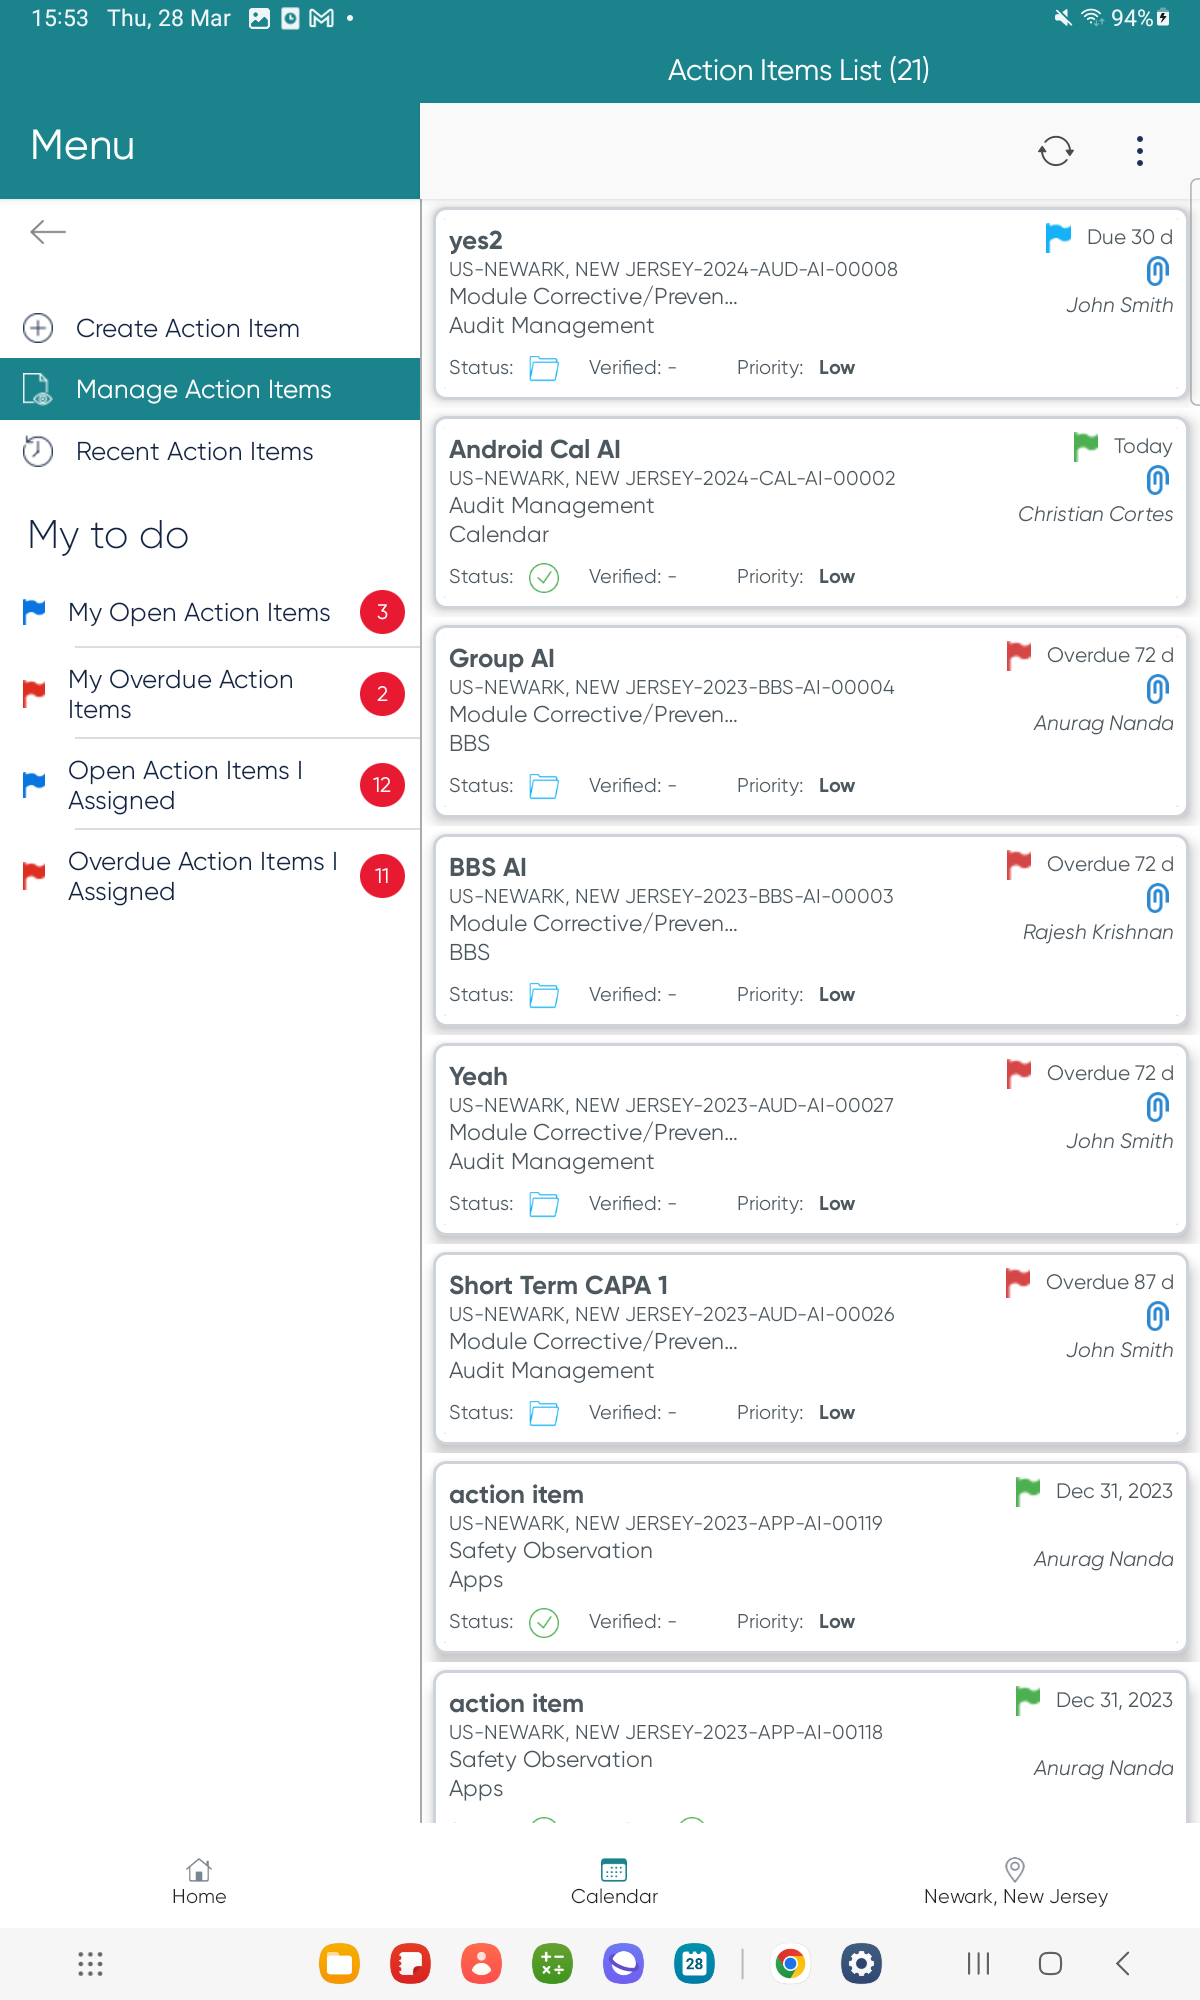The image size is (1200, 2000).
Task: Open Open Action Items I Assigned
Action: (210, 785)
